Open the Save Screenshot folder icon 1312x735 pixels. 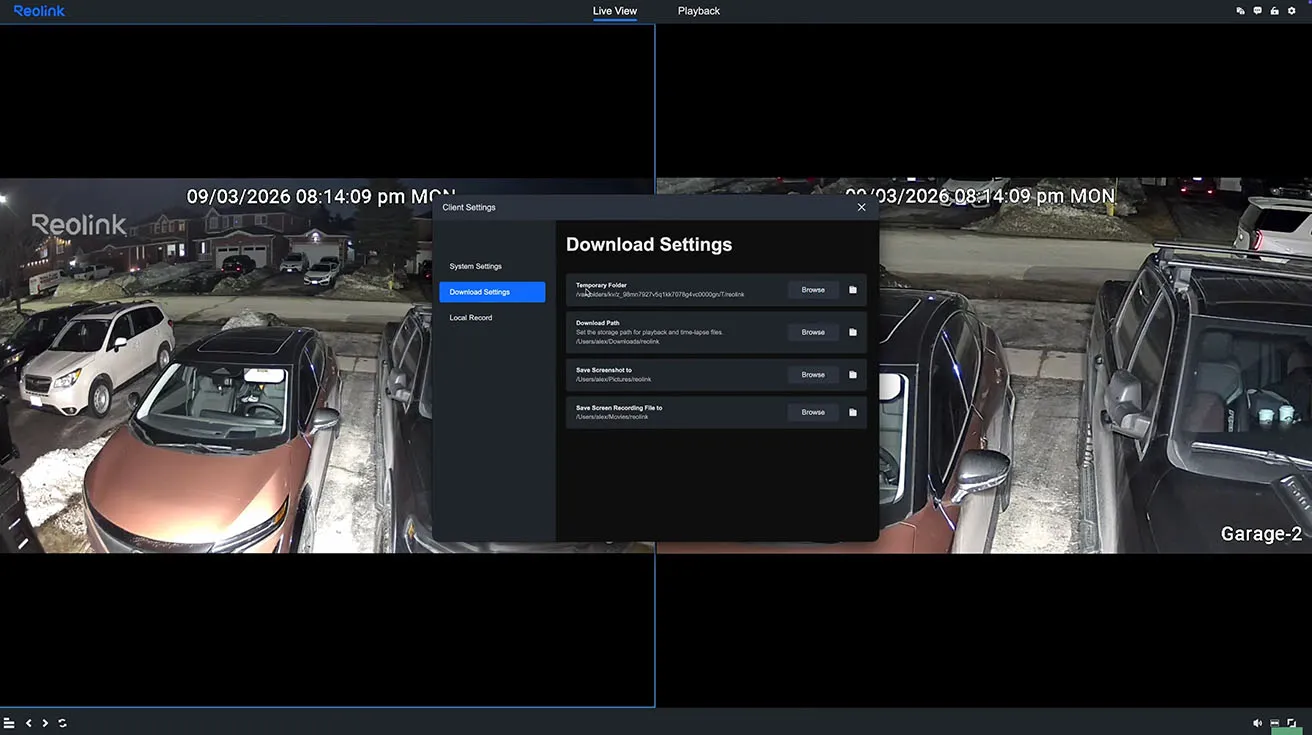[x=853, y=375]
